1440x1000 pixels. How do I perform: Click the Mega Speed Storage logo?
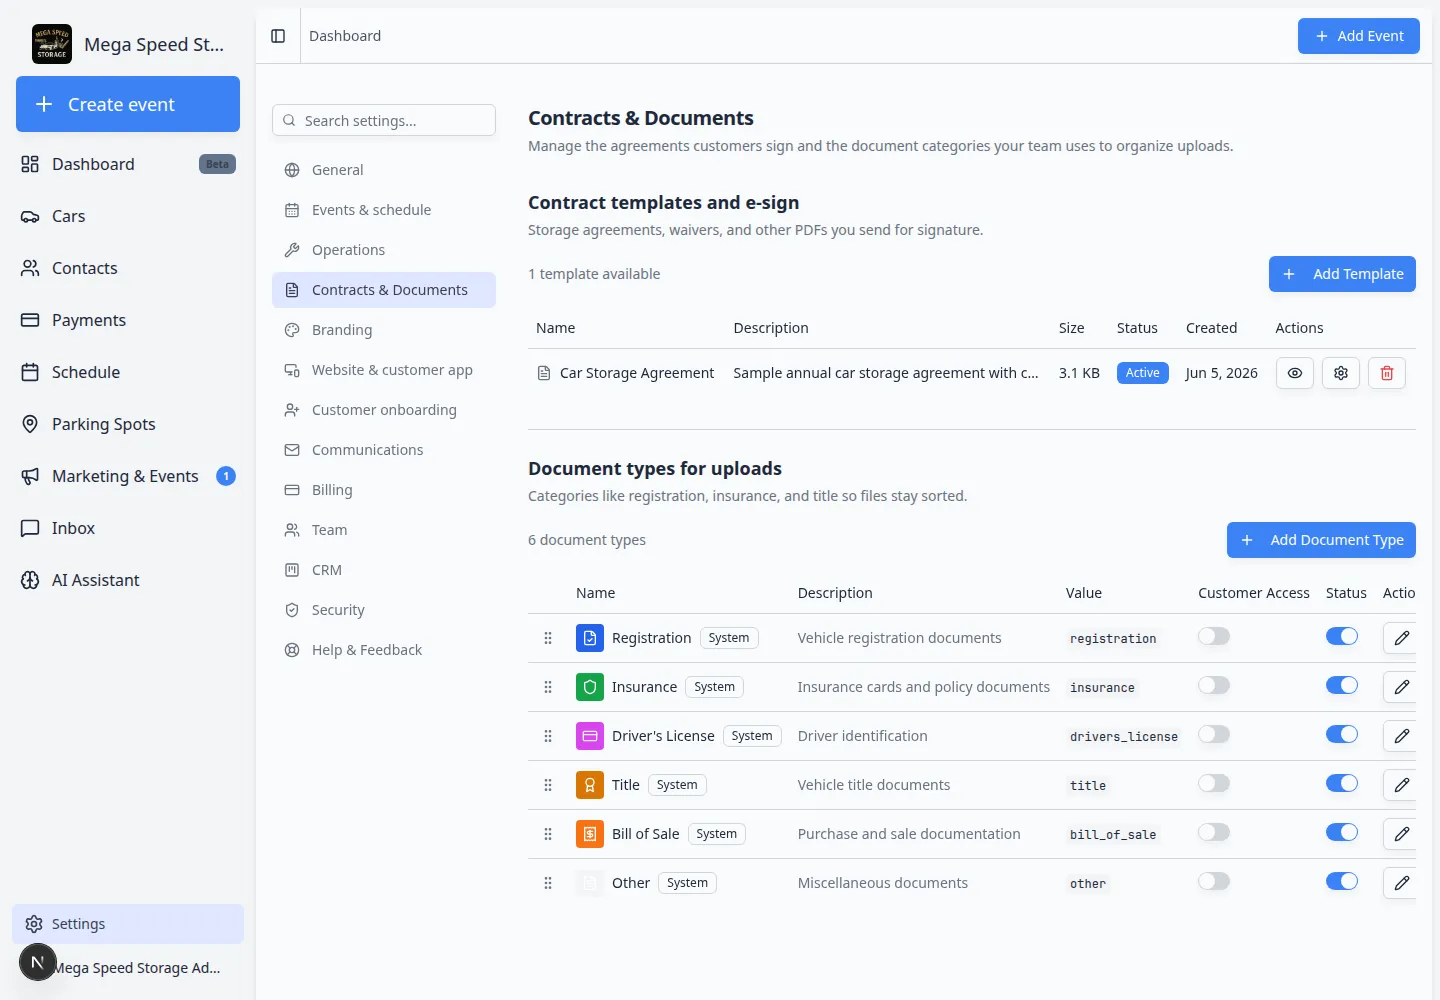click(52, 44)
